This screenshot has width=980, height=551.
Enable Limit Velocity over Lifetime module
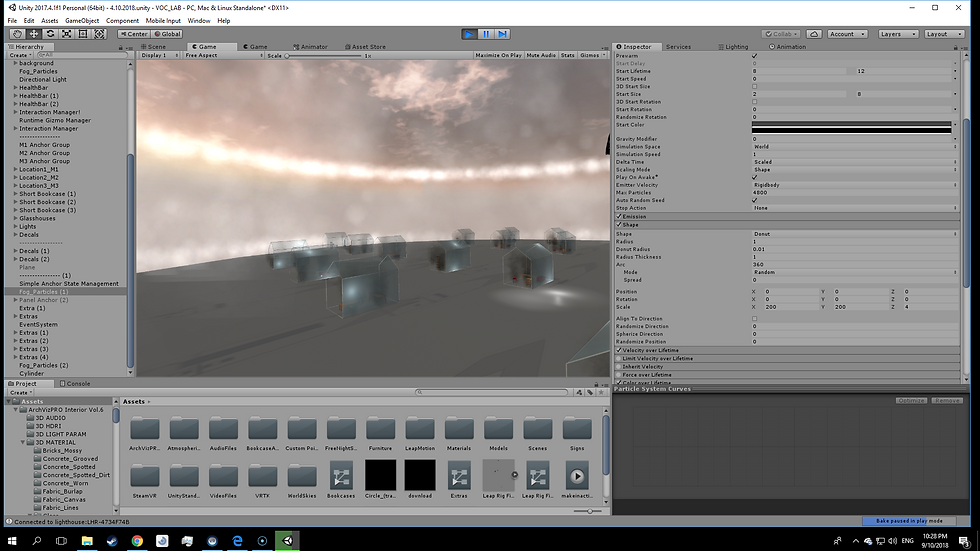coord(619,359)
